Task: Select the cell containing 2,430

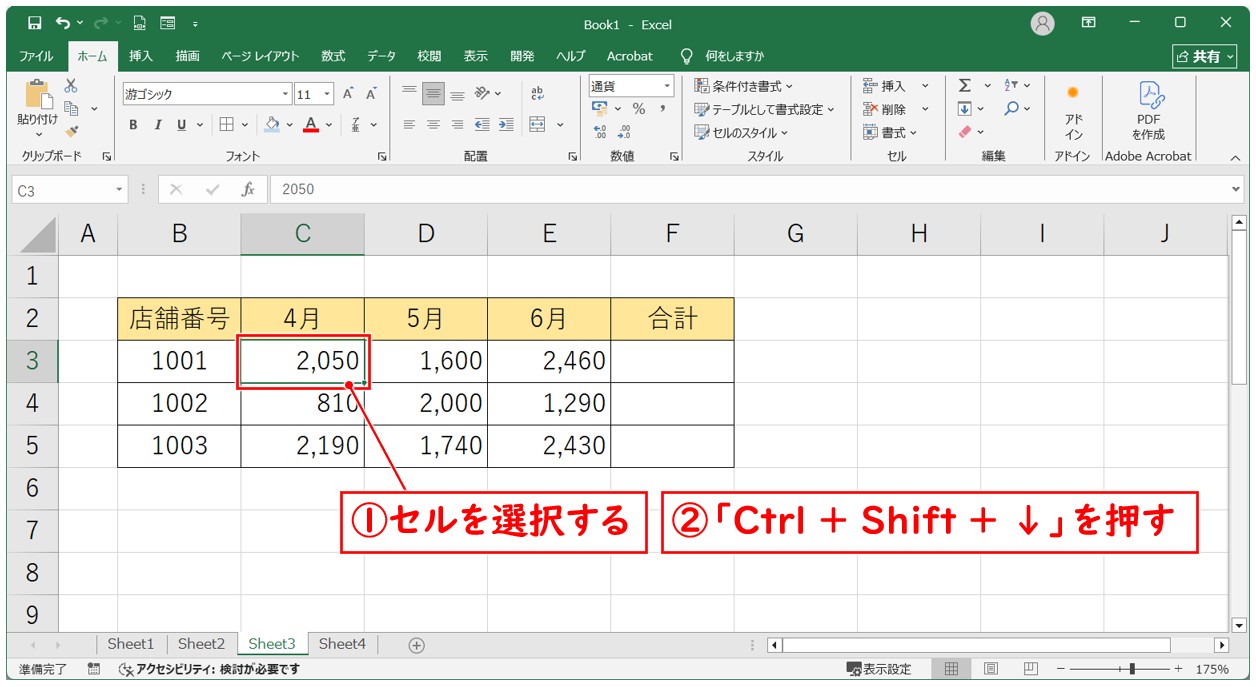Action: point(549,446)
